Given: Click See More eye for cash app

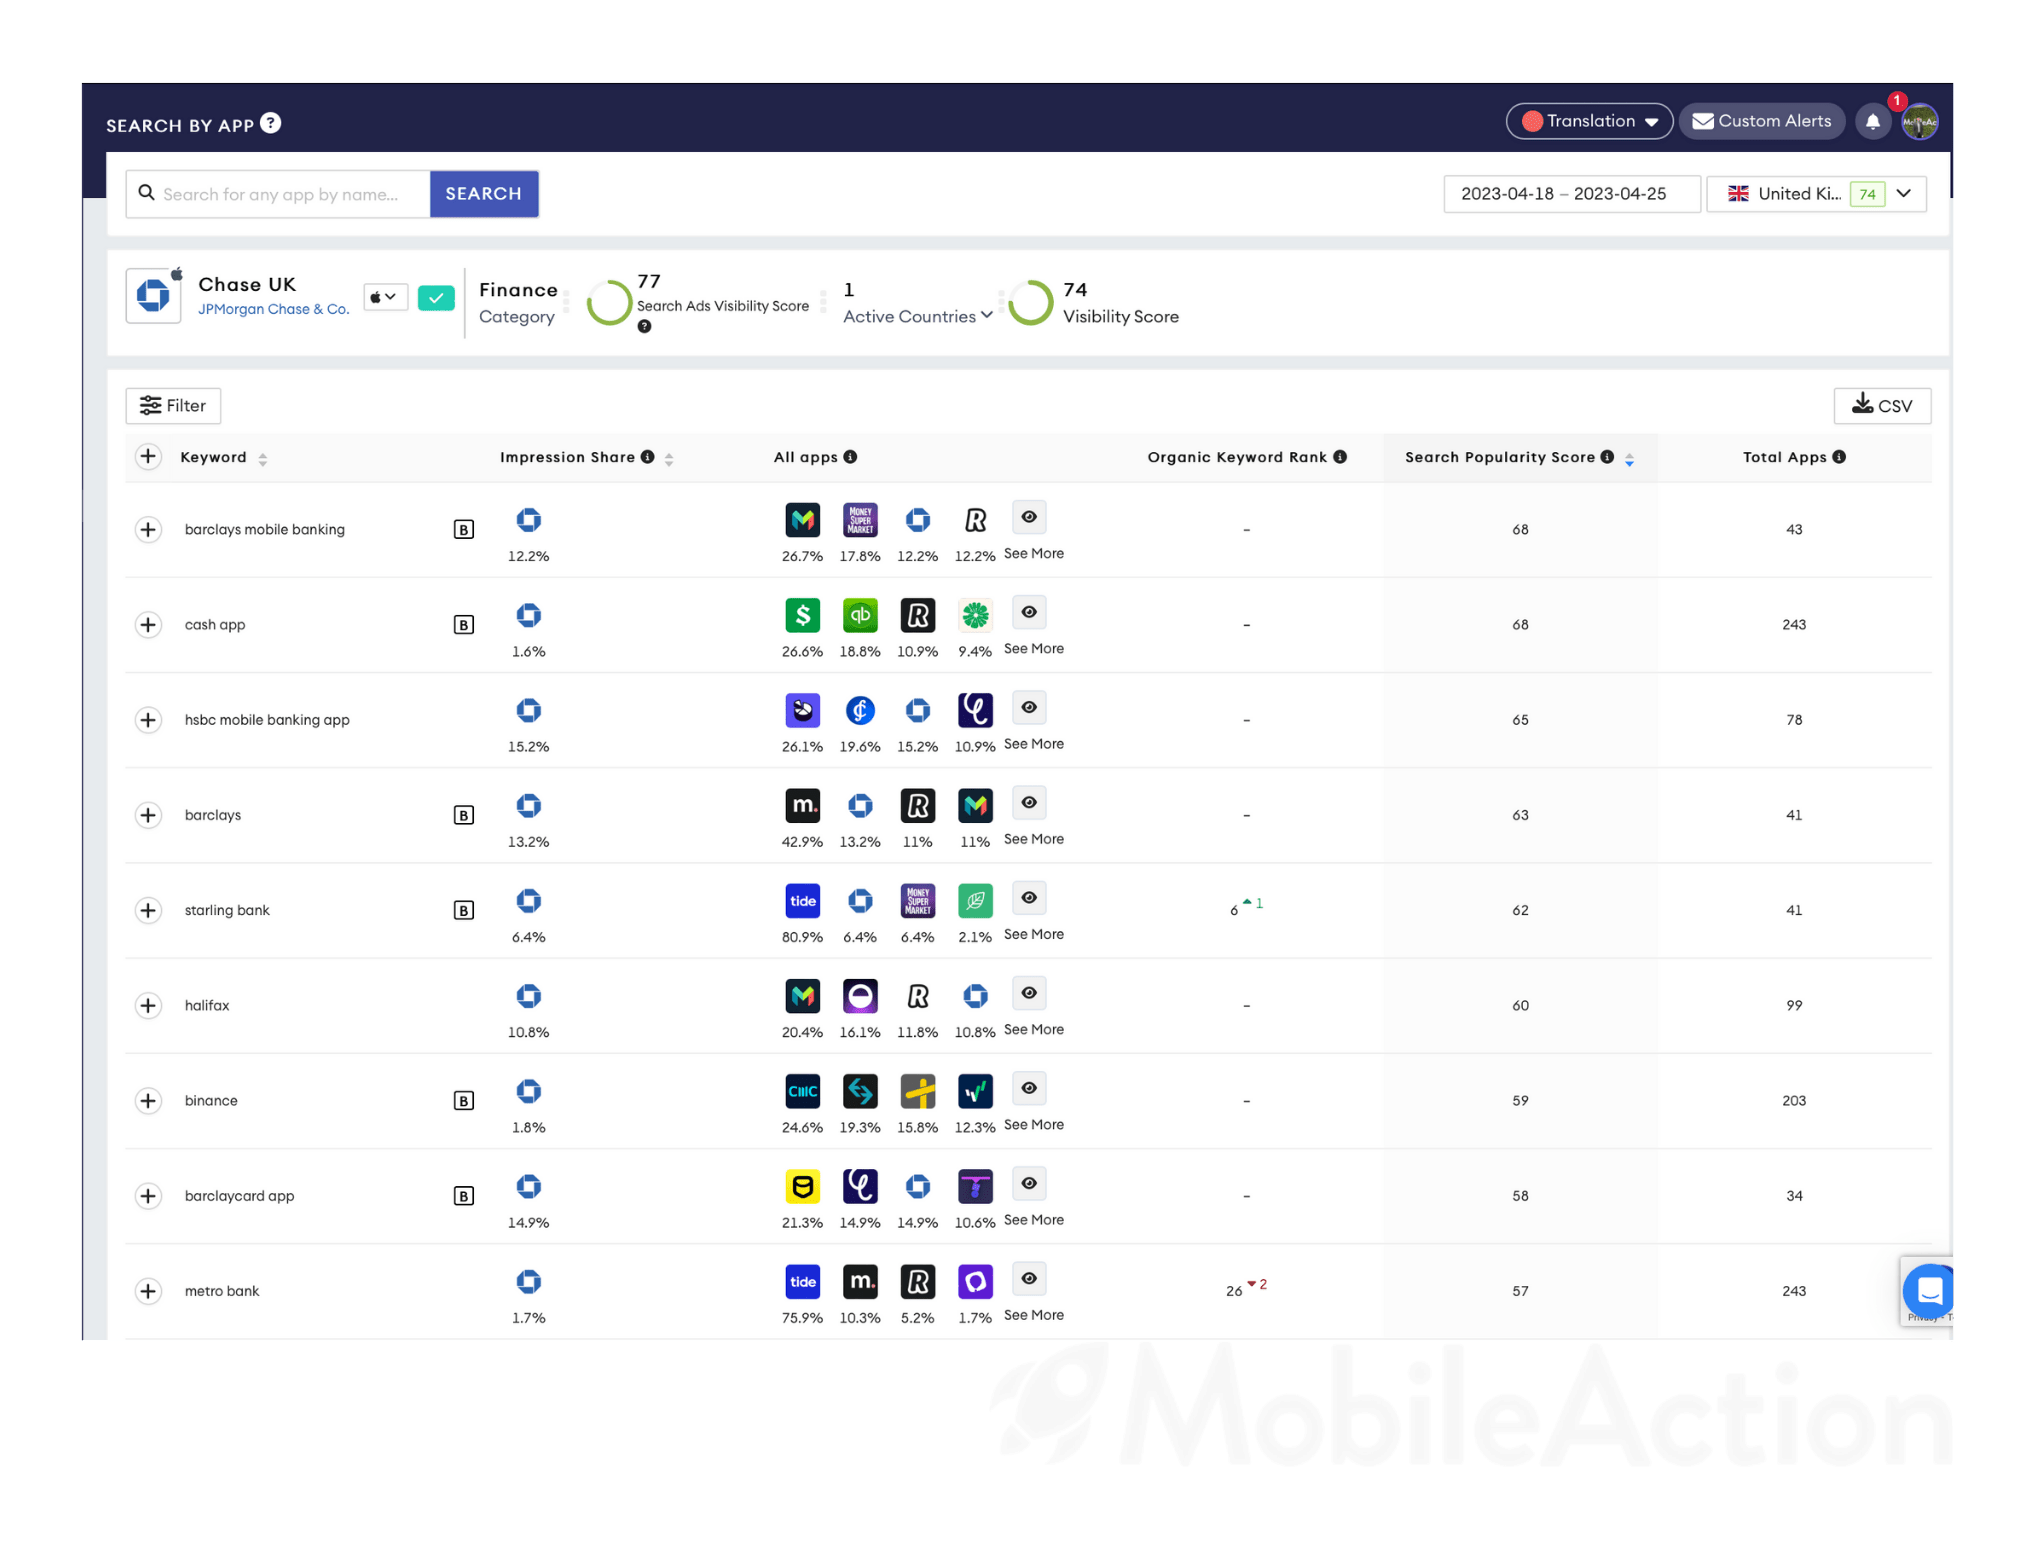Looking at the screenshot, I should click(x=1029, y=612).
